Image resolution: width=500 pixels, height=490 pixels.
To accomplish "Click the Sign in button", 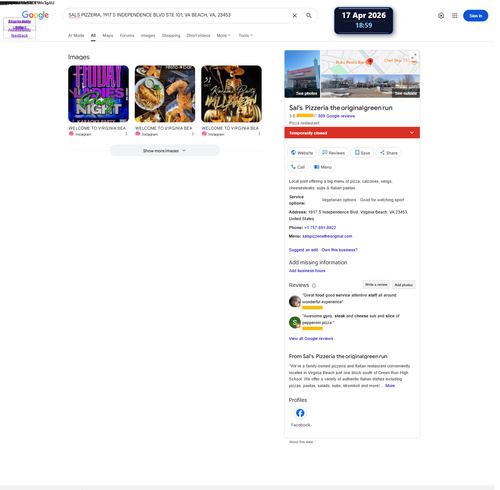I will [475, 16].
